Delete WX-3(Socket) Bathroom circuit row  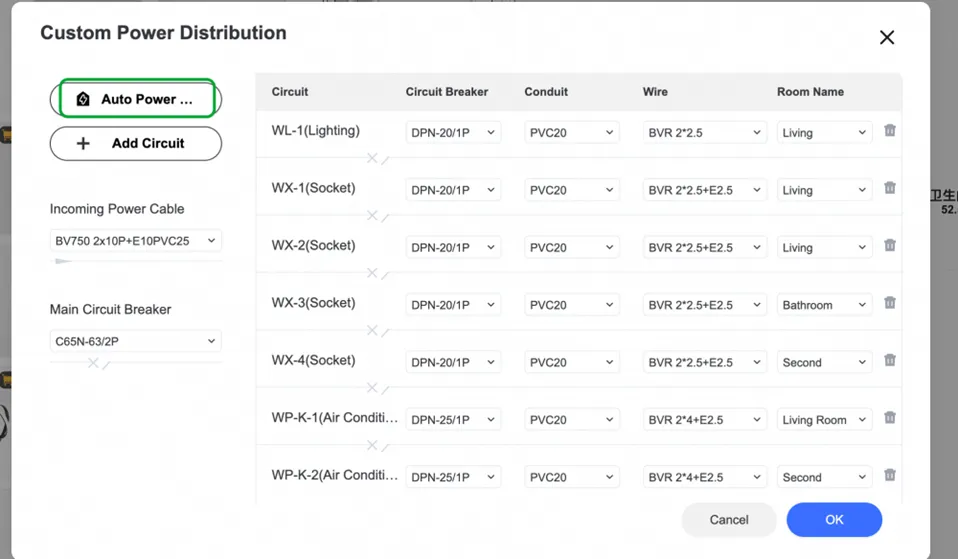coord(890,303)
